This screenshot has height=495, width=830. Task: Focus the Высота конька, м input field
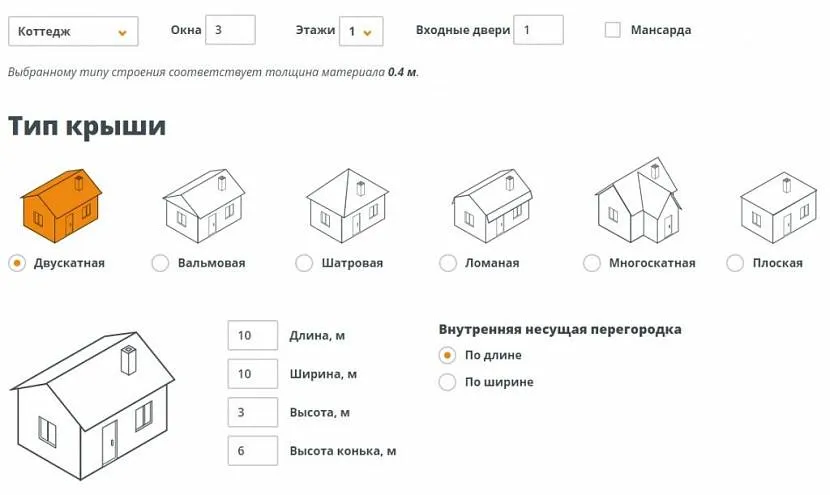pos(252,451)
